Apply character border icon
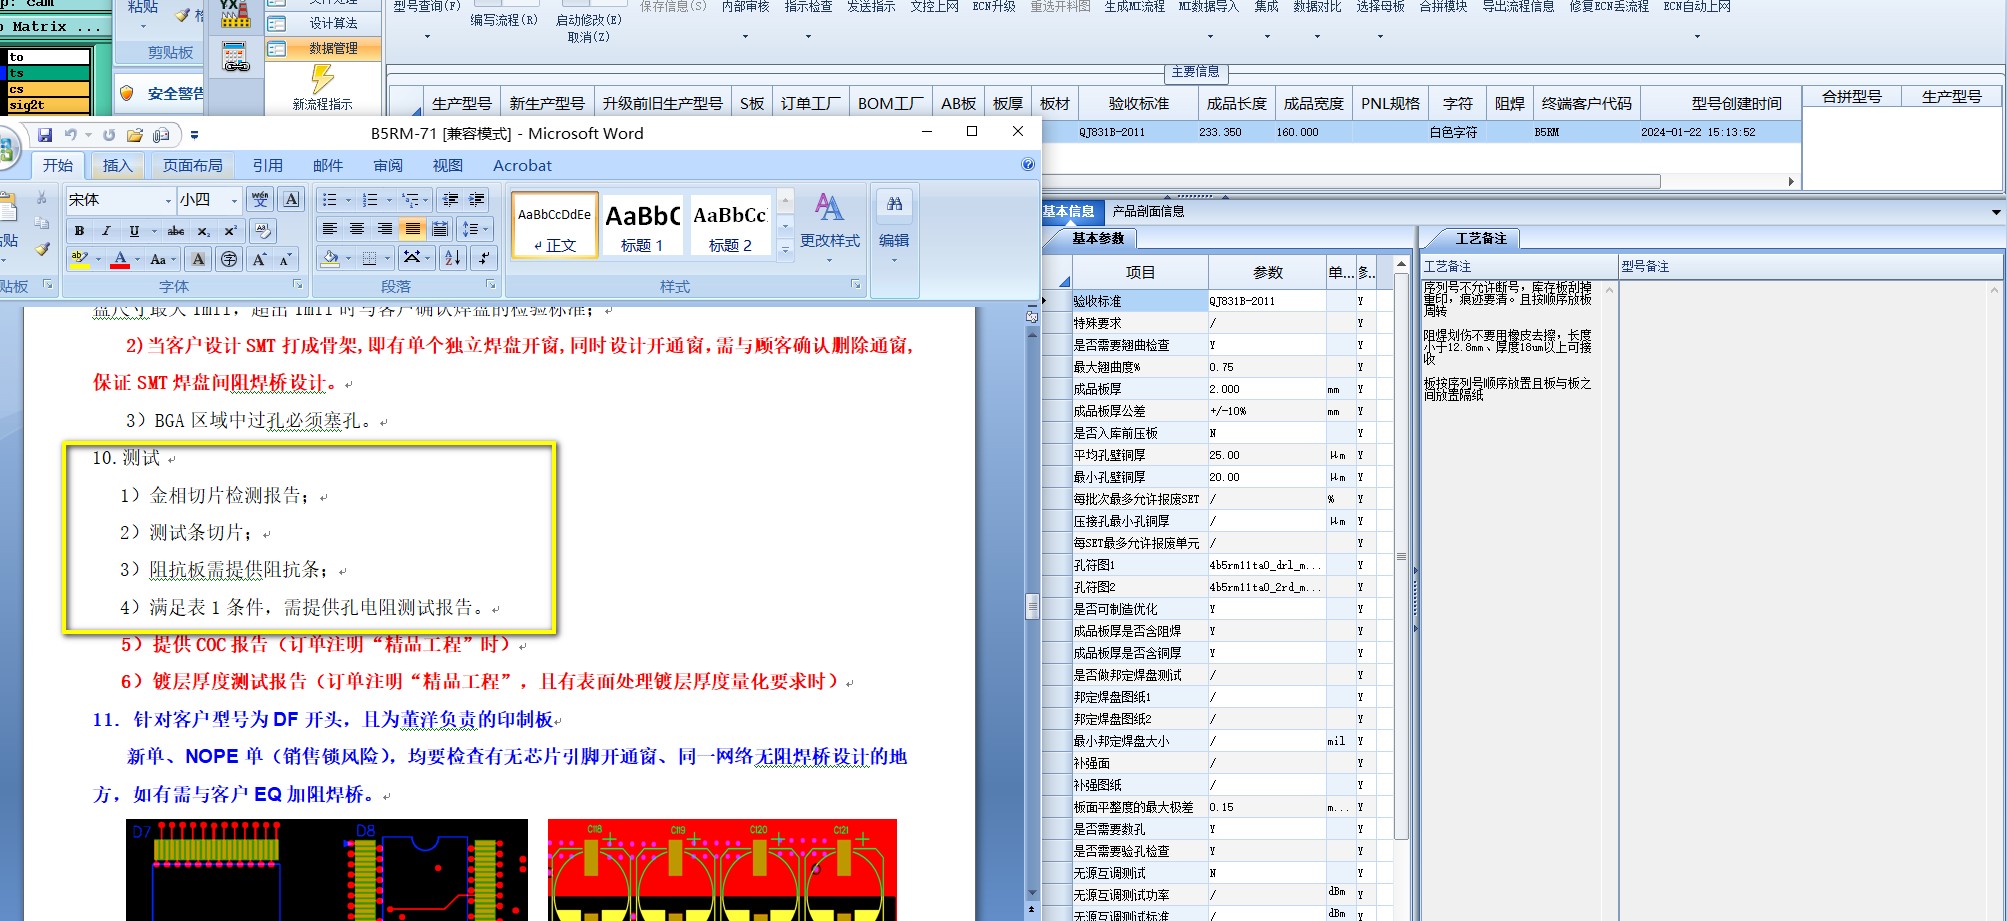 pyautogui.click(x=291, y=199)
